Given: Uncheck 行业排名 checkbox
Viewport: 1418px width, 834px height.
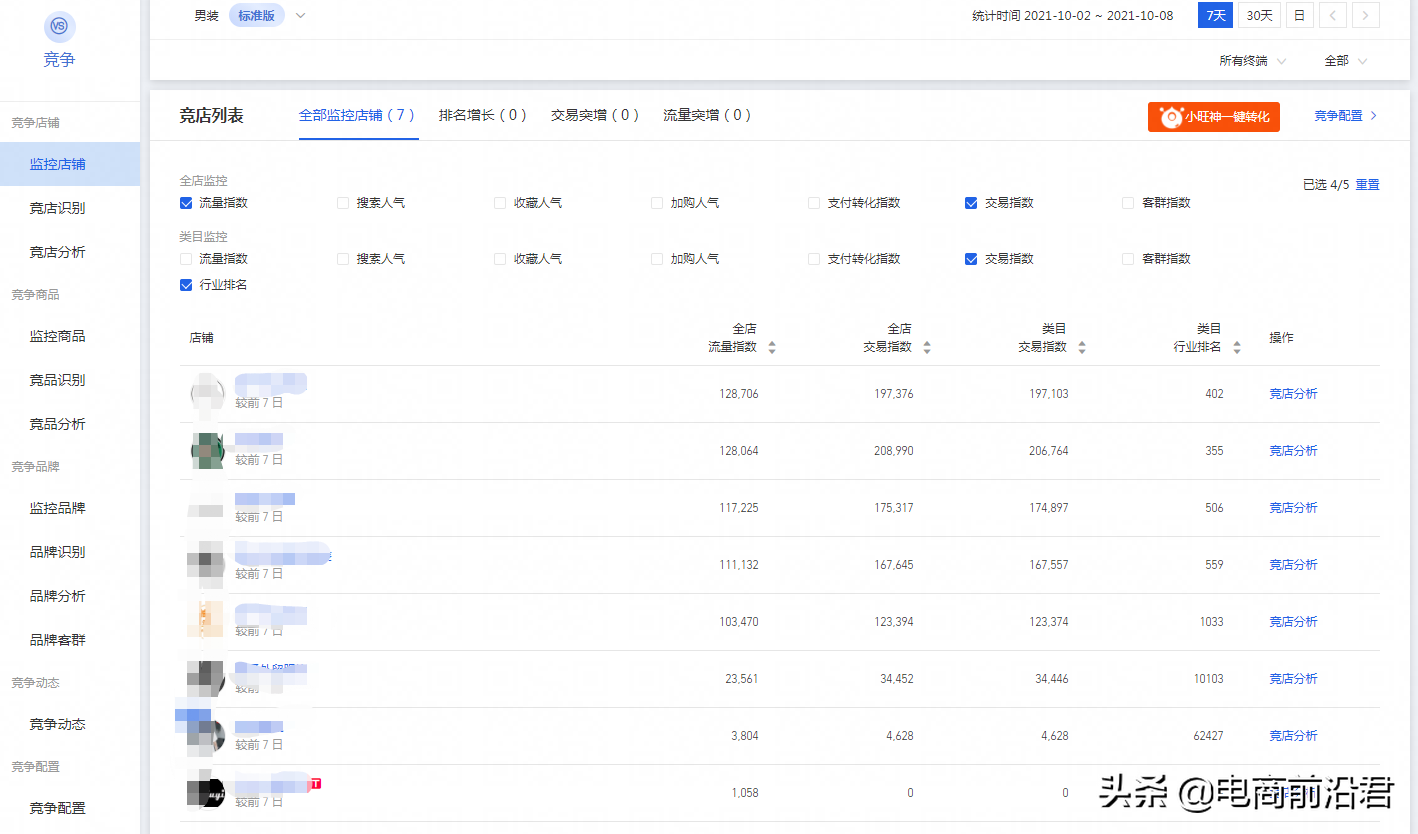Looking at the screenshot, I should 186,285.
